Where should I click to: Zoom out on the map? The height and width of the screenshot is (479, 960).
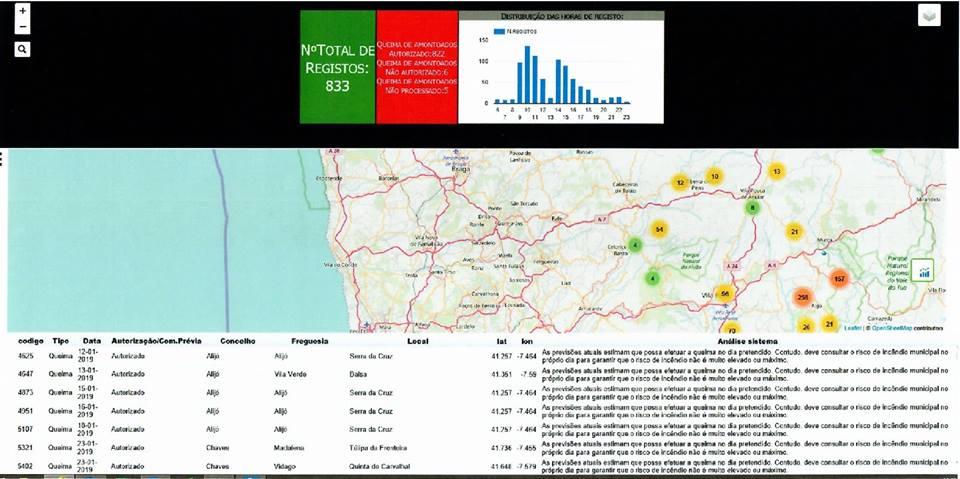(x=22, y=27)
